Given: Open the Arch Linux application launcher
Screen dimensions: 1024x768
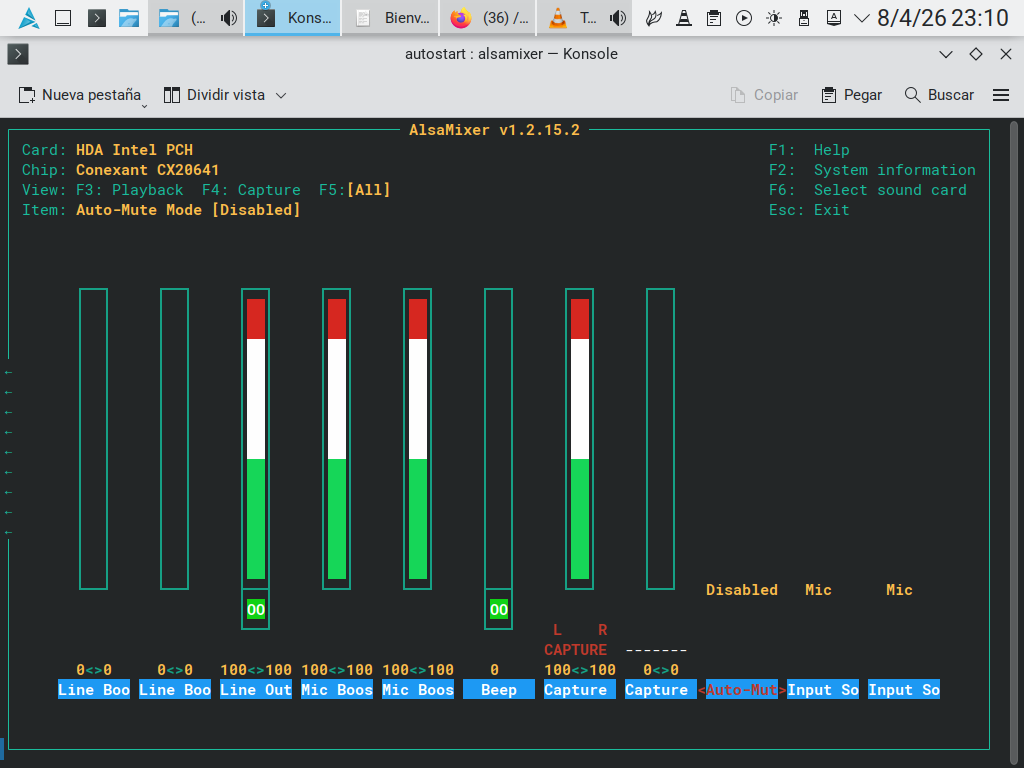Looking at the screenshot, I should point(29,18).
